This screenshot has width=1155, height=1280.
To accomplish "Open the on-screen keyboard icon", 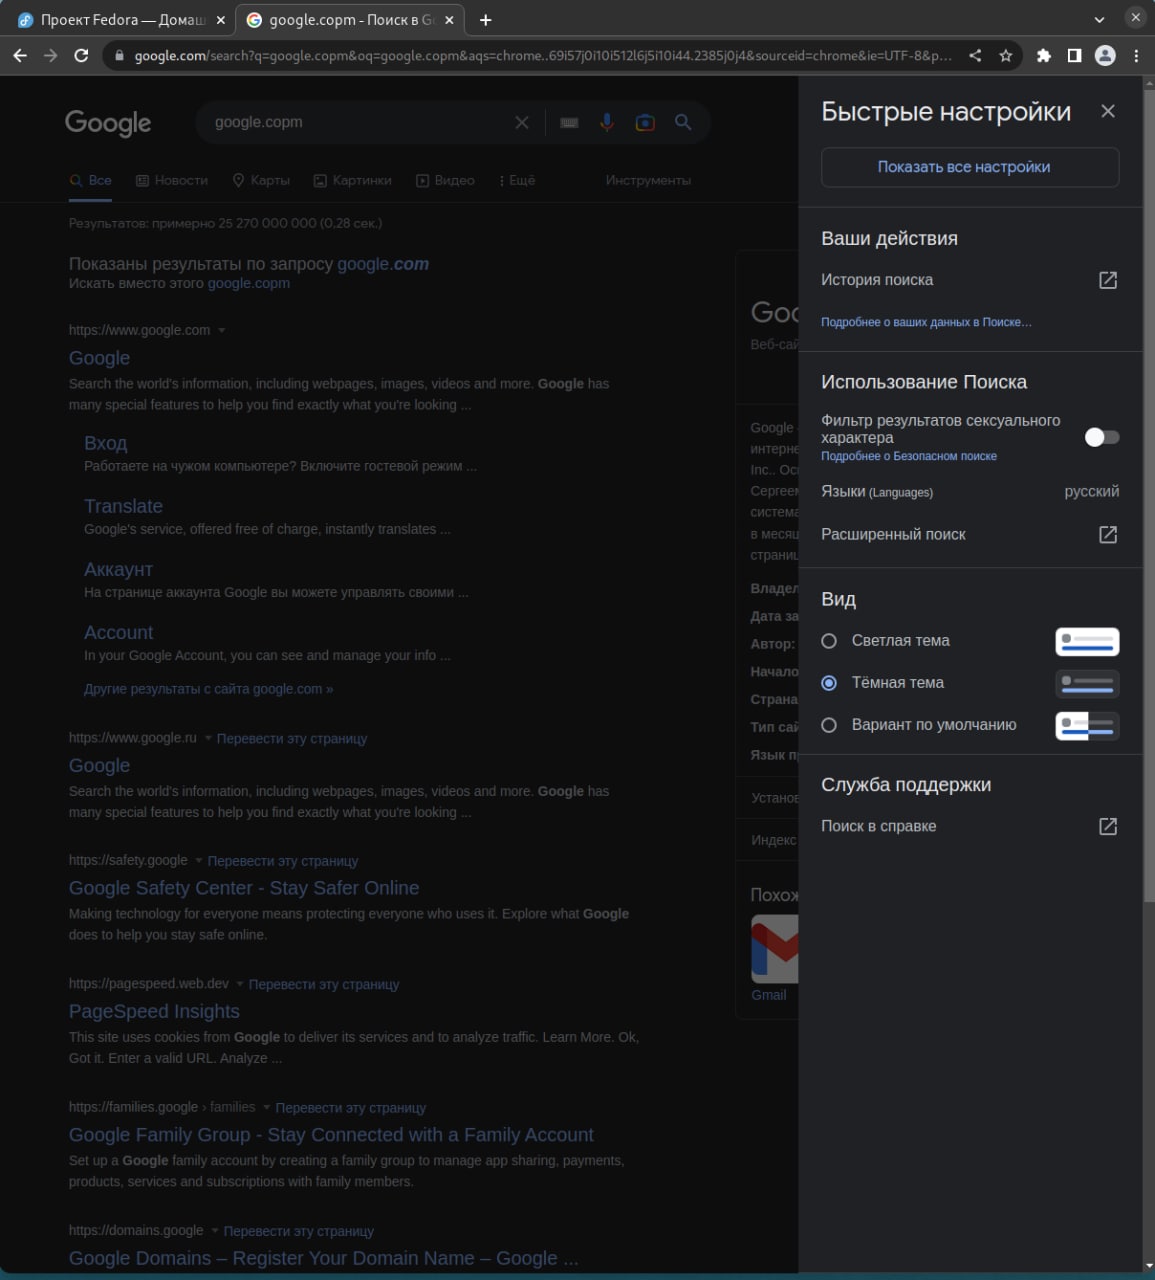I will pos(569,122).
